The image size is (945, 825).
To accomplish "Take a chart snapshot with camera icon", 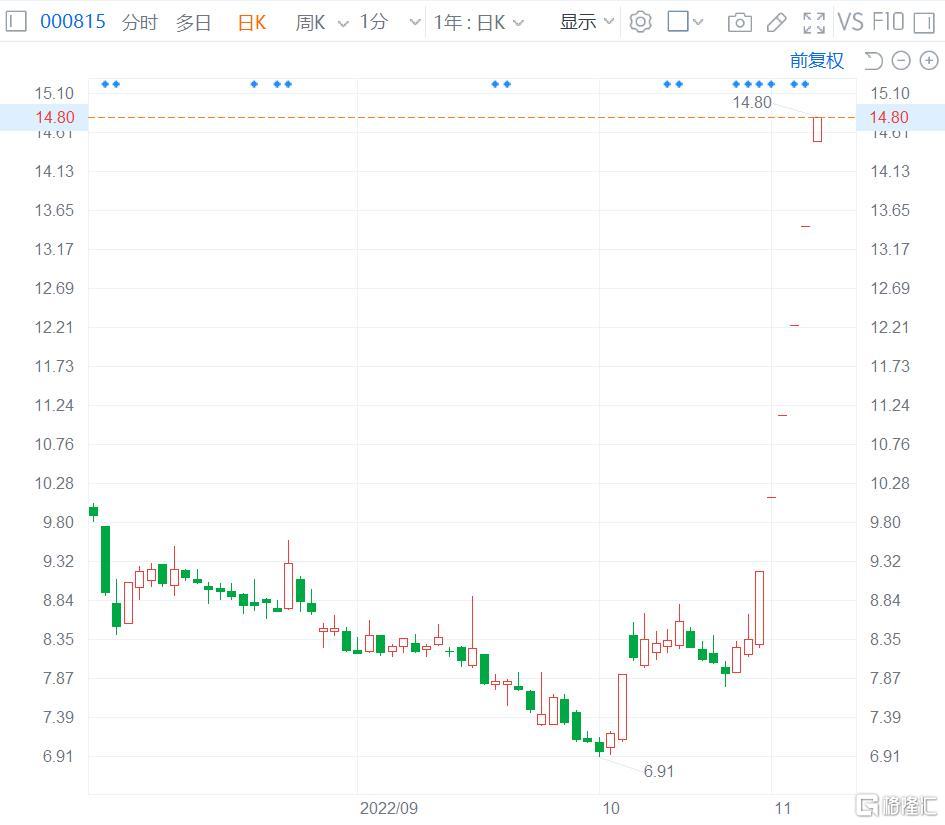I will [x=739, y=23].
